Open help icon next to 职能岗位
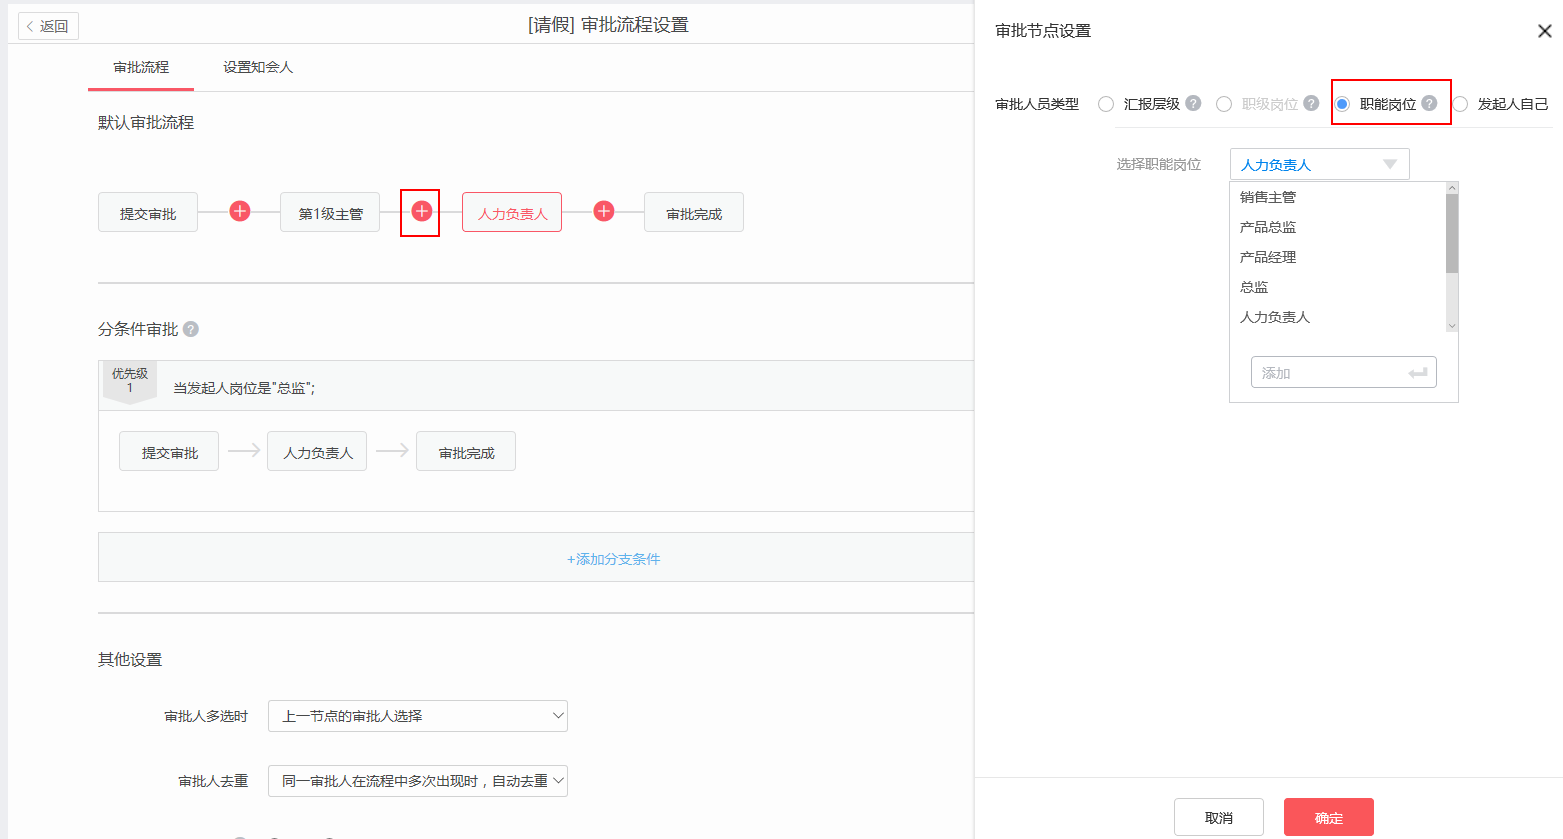This screenshot has height=839, width=1563. 1429,103
